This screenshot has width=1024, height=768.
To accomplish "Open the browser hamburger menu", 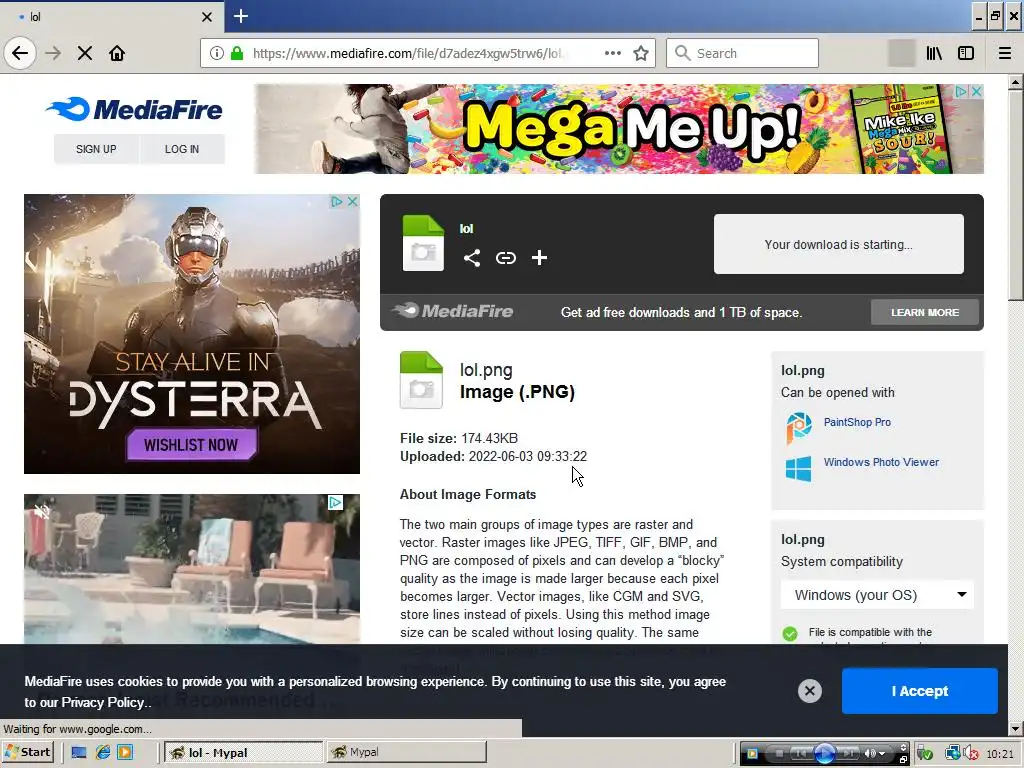I will click(x=1005, y=53).
